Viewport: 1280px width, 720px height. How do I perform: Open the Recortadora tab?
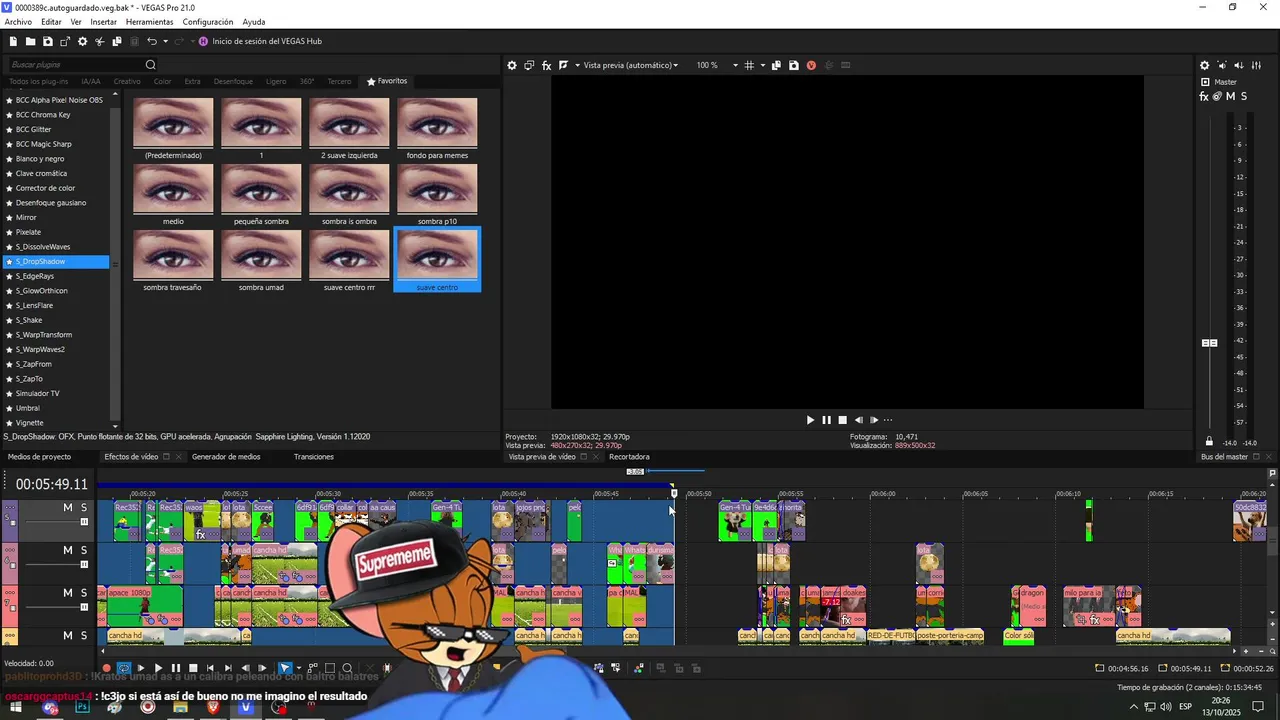click(x=629, y=457)
